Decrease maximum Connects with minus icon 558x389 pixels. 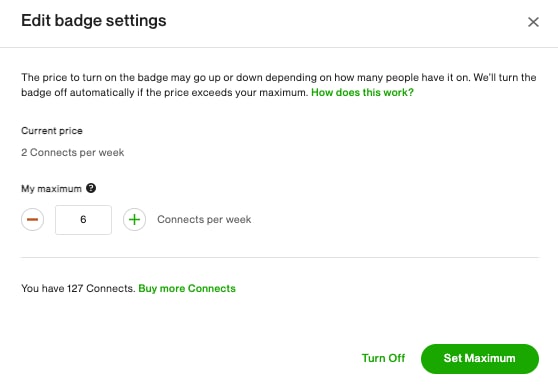(32, 220)
